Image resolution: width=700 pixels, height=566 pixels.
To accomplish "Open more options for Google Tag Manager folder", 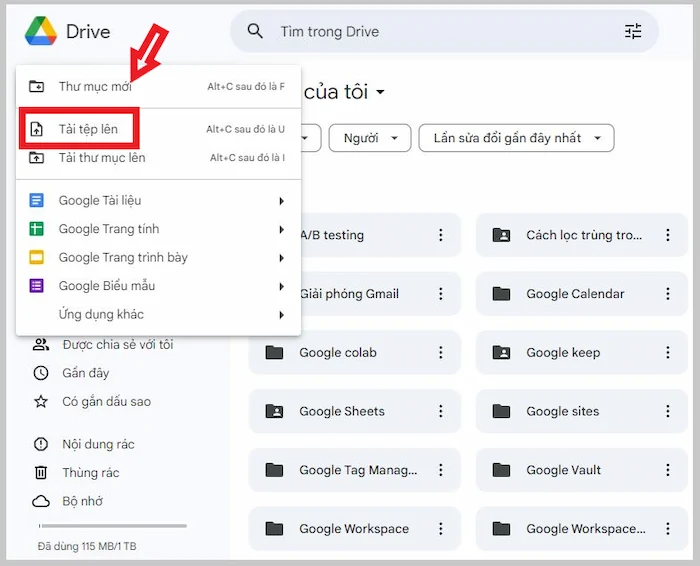I will pos(441,470).
